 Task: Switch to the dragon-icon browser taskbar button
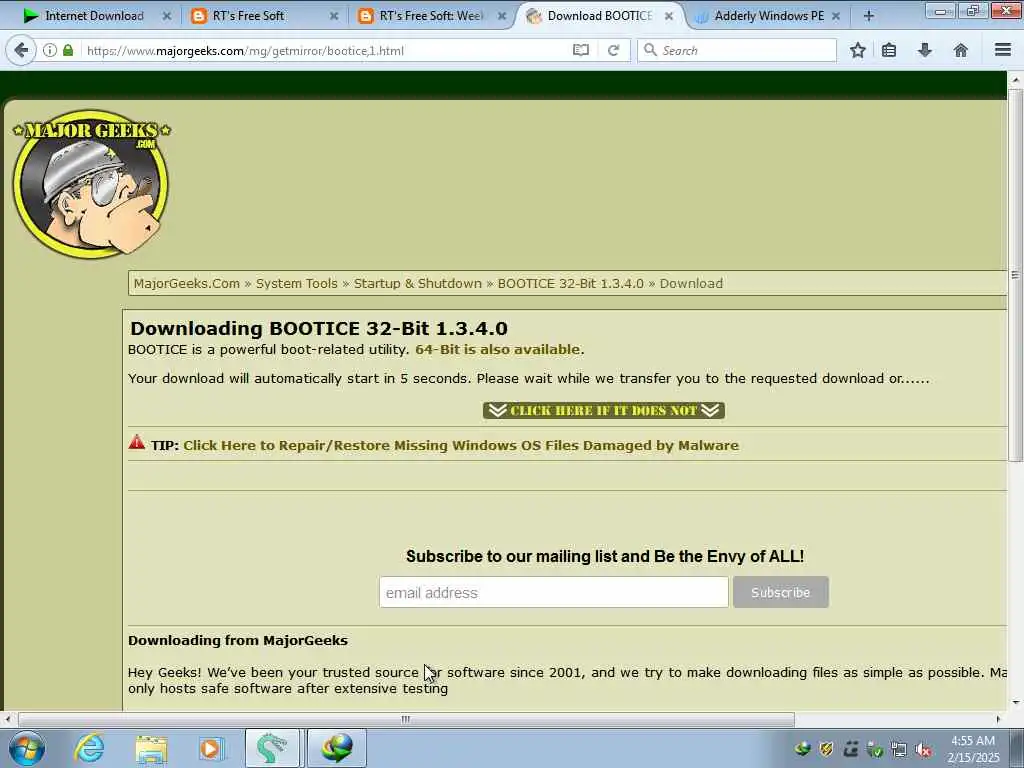[x=272, y=748]
